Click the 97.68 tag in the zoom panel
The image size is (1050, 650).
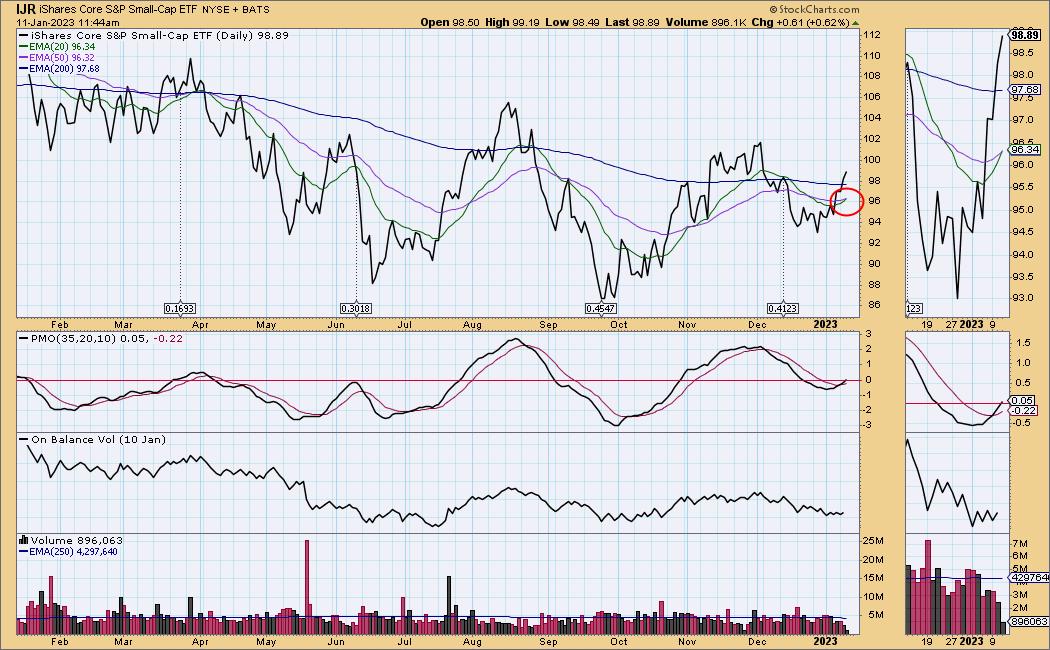tap(1025, 90)
